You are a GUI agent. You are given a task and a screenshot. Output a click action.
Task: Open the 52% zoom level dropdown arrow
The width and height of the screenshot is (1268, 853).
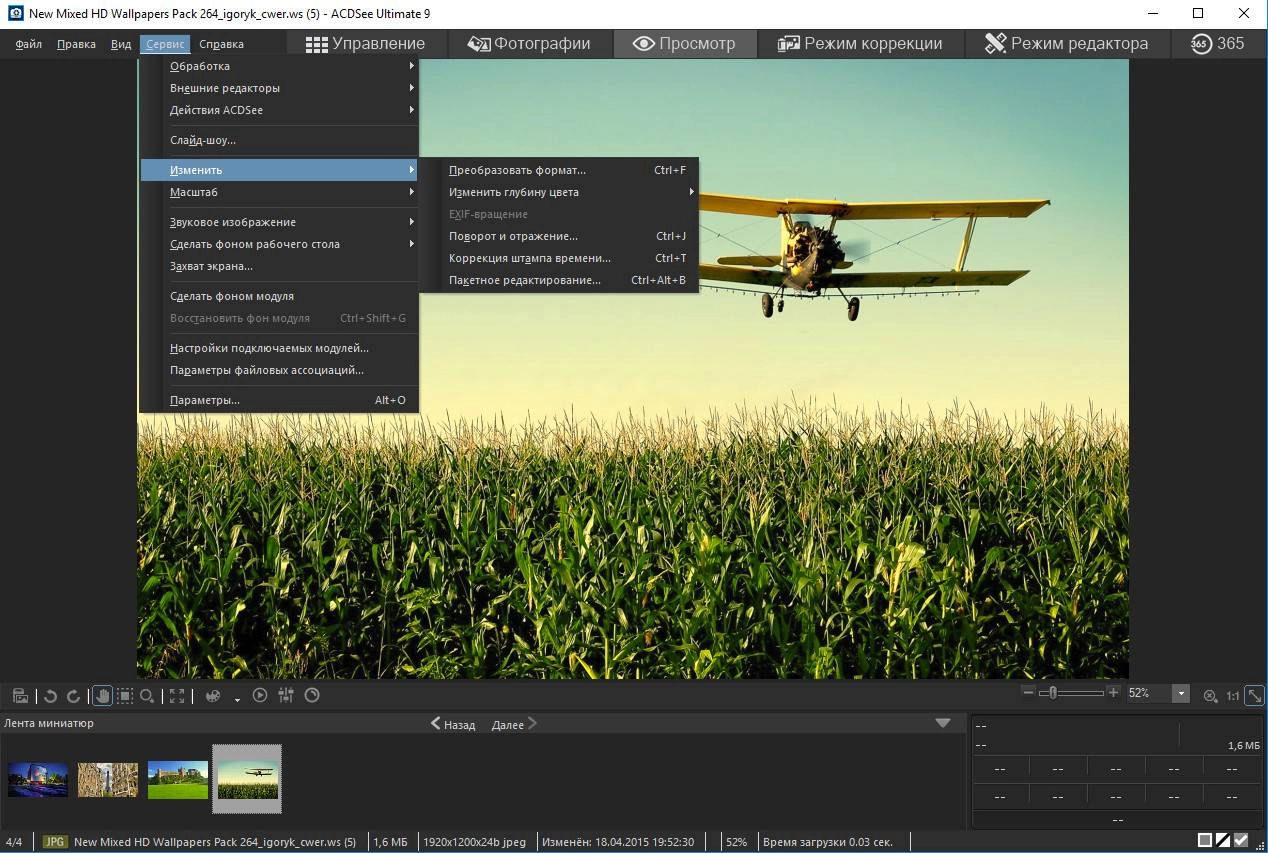1181,694
